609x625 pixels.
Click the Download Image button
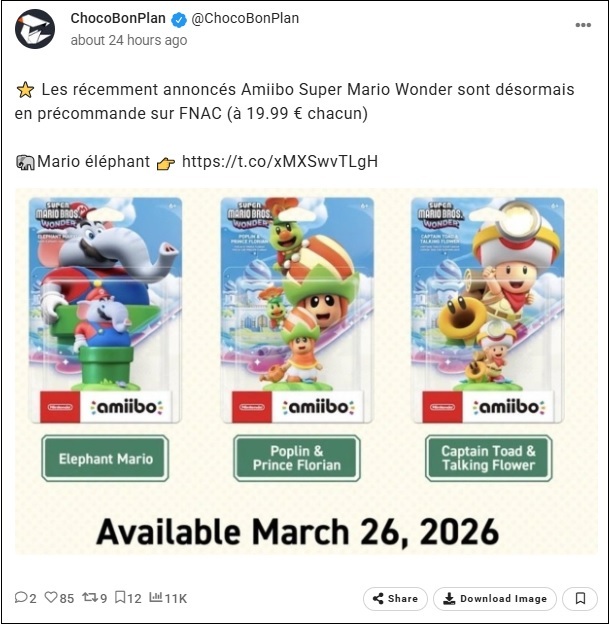tap(495, 599)
